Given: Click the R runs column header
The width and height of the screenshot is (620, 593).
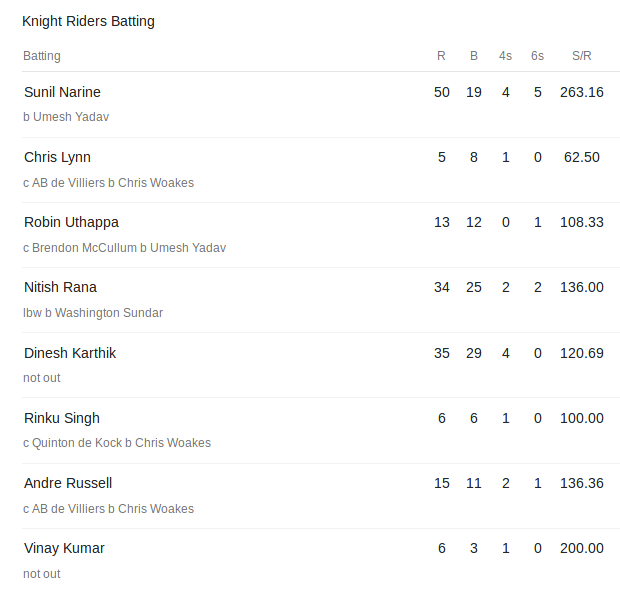Looking at the screenshot, I should [x=441, y=56].
